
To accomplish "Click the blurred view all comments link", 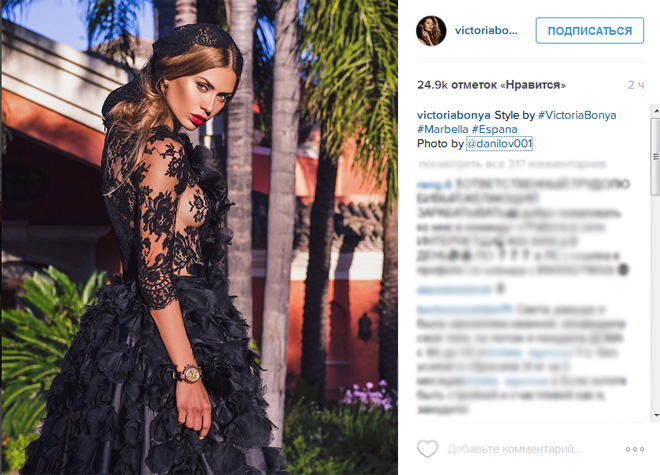I will 512,164.
